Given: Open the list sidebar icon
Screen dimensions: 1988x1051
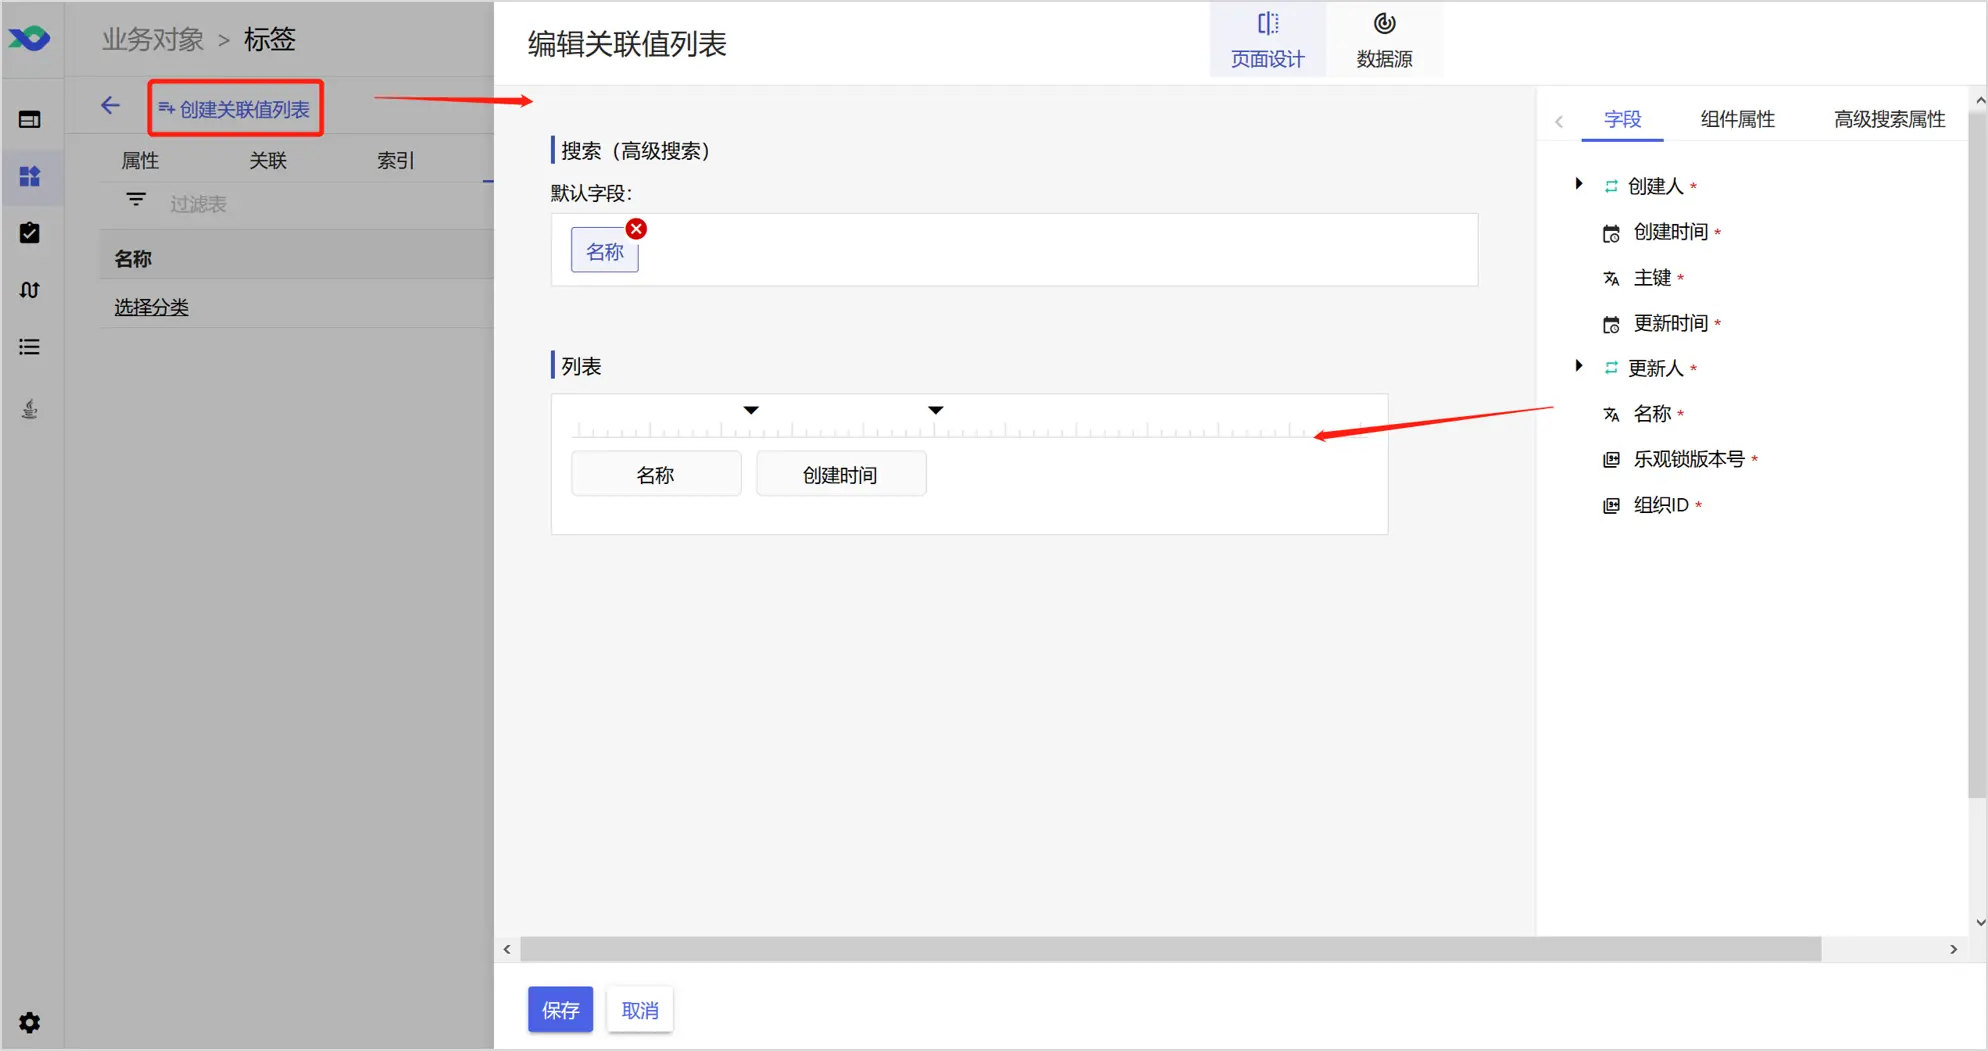Looking at the screenshot, I should click(x=30, y=347).
